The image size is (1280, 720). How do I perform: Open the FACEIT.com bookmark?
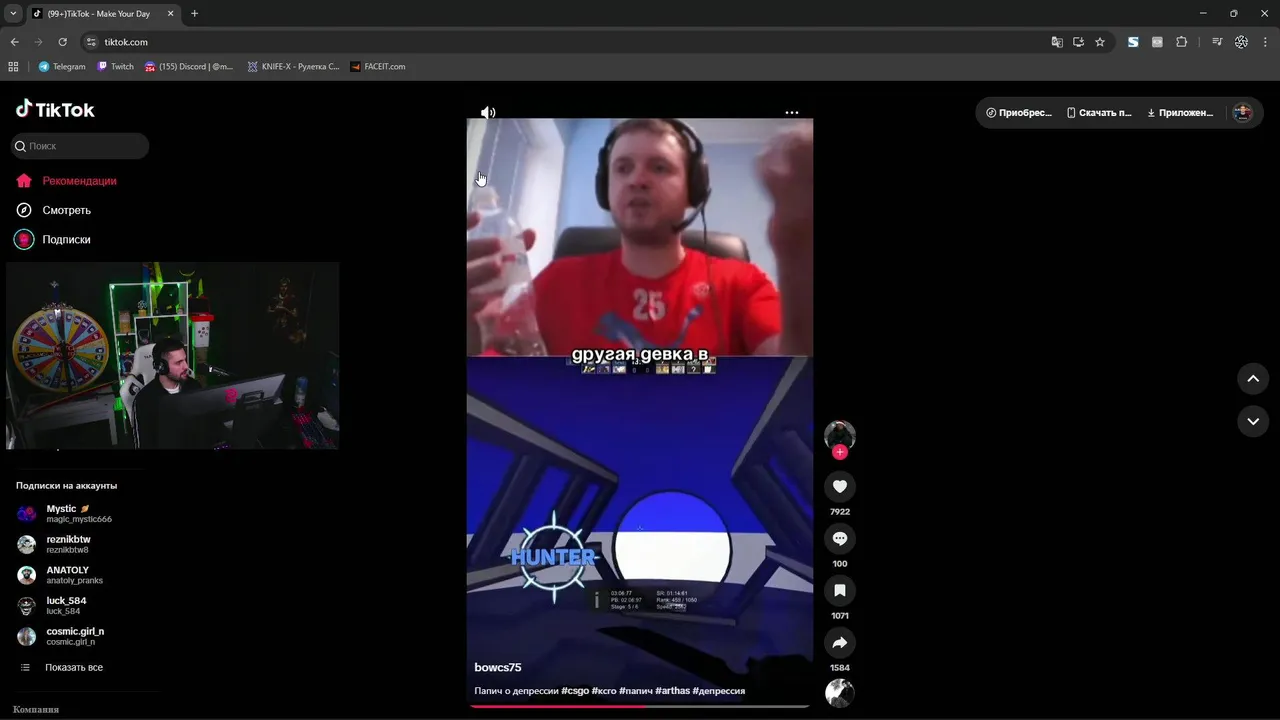[378, 67]
